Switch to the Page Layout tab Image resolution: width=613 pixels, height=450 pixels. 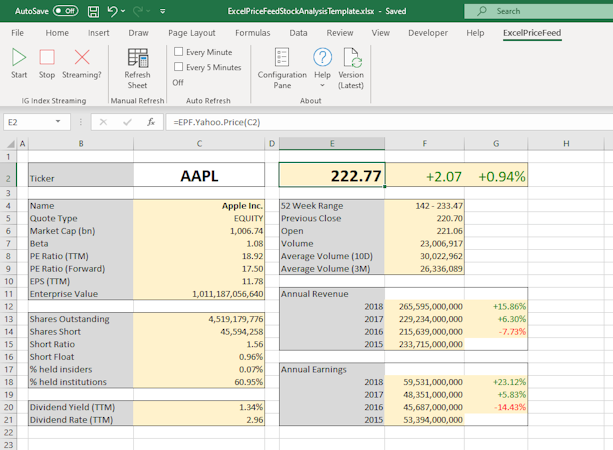point(191,32)
